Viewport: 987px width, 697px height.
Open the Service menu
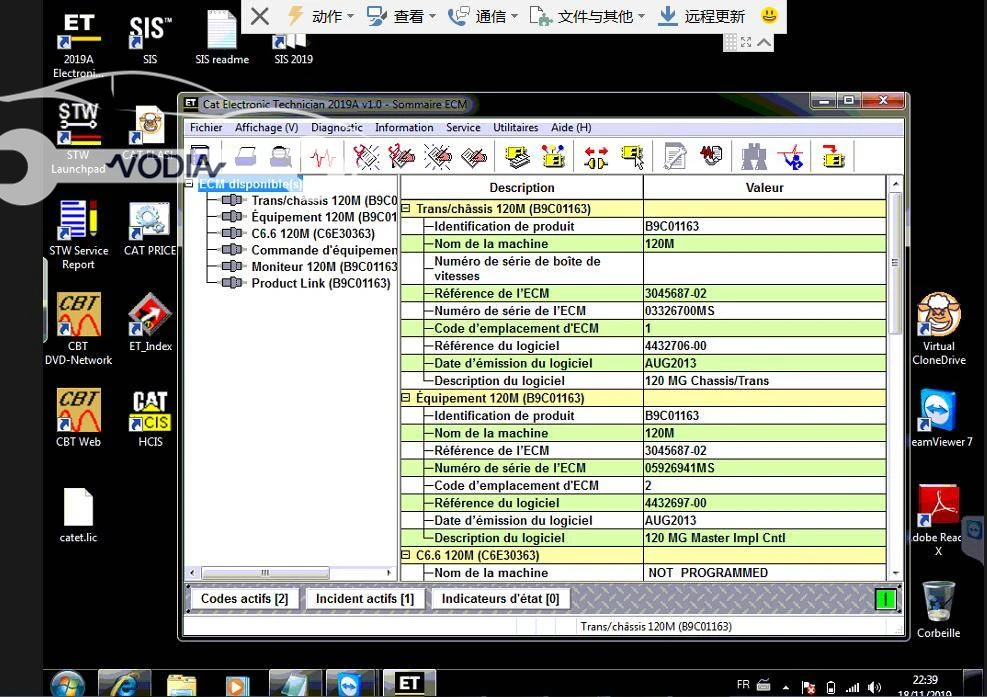(x=463, y=127)
